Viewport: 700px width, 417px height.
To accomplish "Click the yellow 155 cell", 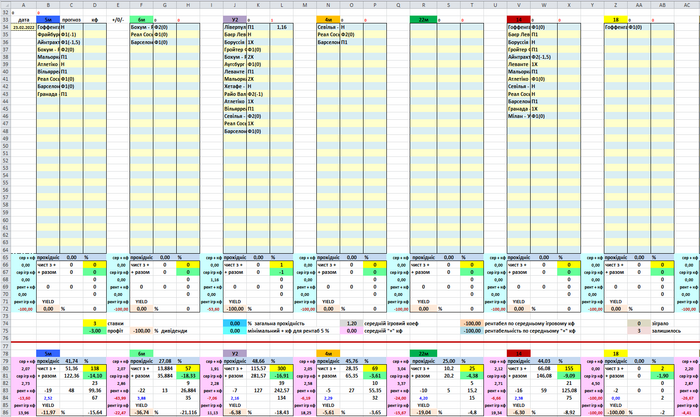I will click(569, 368).
